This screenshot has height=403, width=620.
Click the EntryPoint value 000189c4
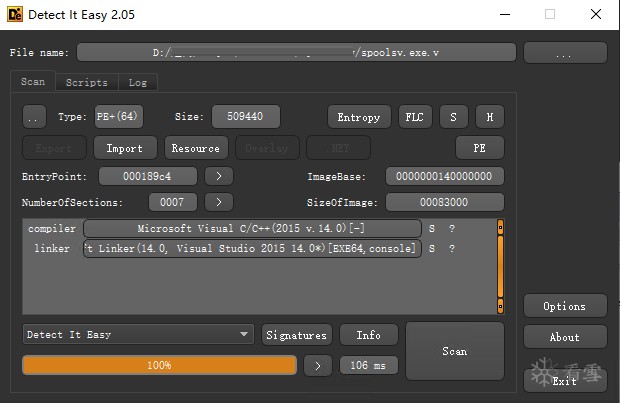click(147, 176)
